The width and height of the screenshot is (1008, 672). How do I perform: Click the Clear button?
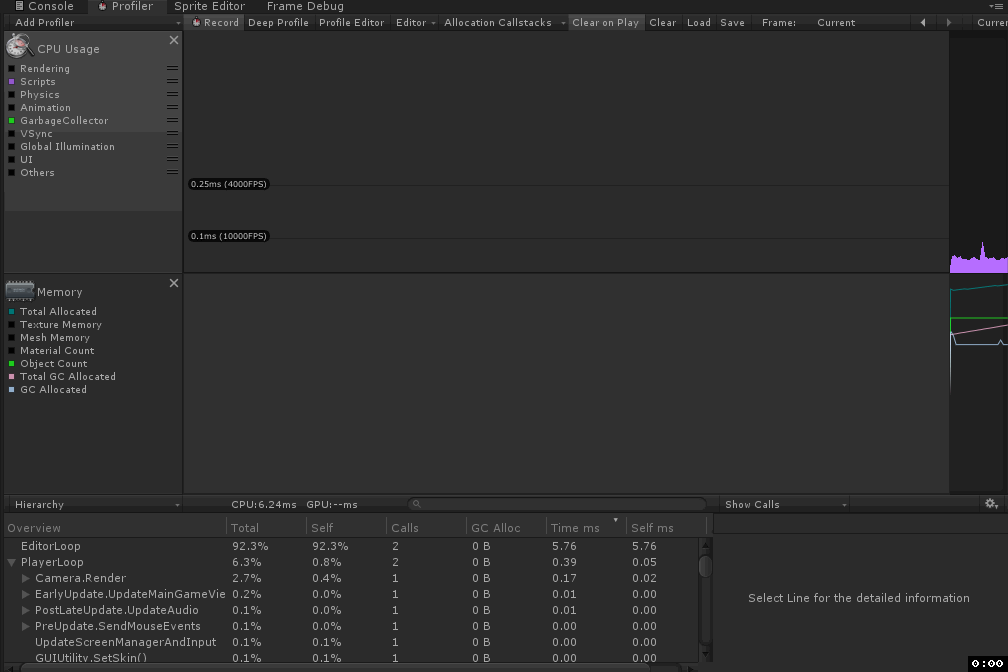(663, 23)
